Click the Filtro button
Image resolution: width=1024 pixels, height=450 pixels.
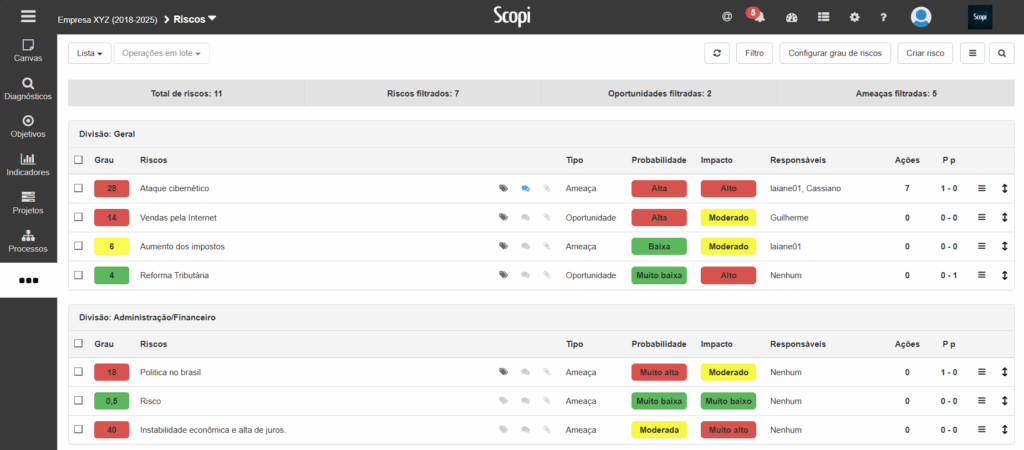point(754,54)
